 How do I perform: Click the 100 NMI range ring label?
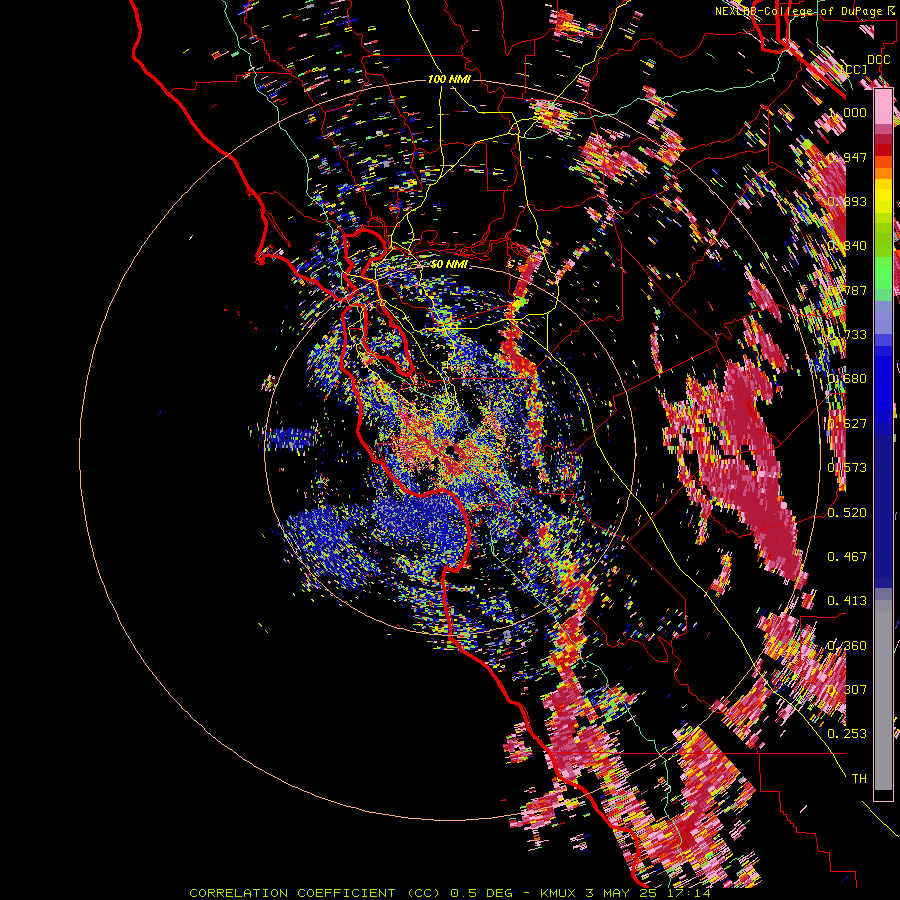click(x=449, y=79)
